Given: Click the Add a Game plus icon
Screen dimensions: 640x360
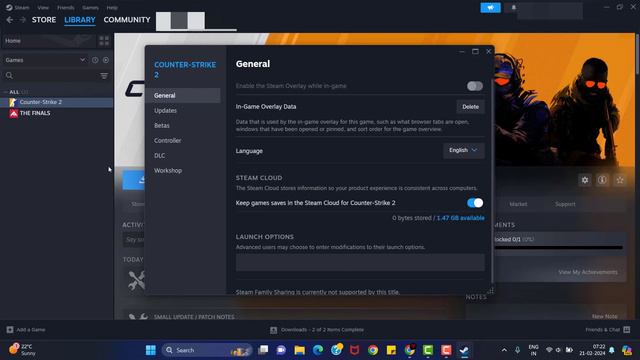Looking at the screenshot, I should click(10, 329).
